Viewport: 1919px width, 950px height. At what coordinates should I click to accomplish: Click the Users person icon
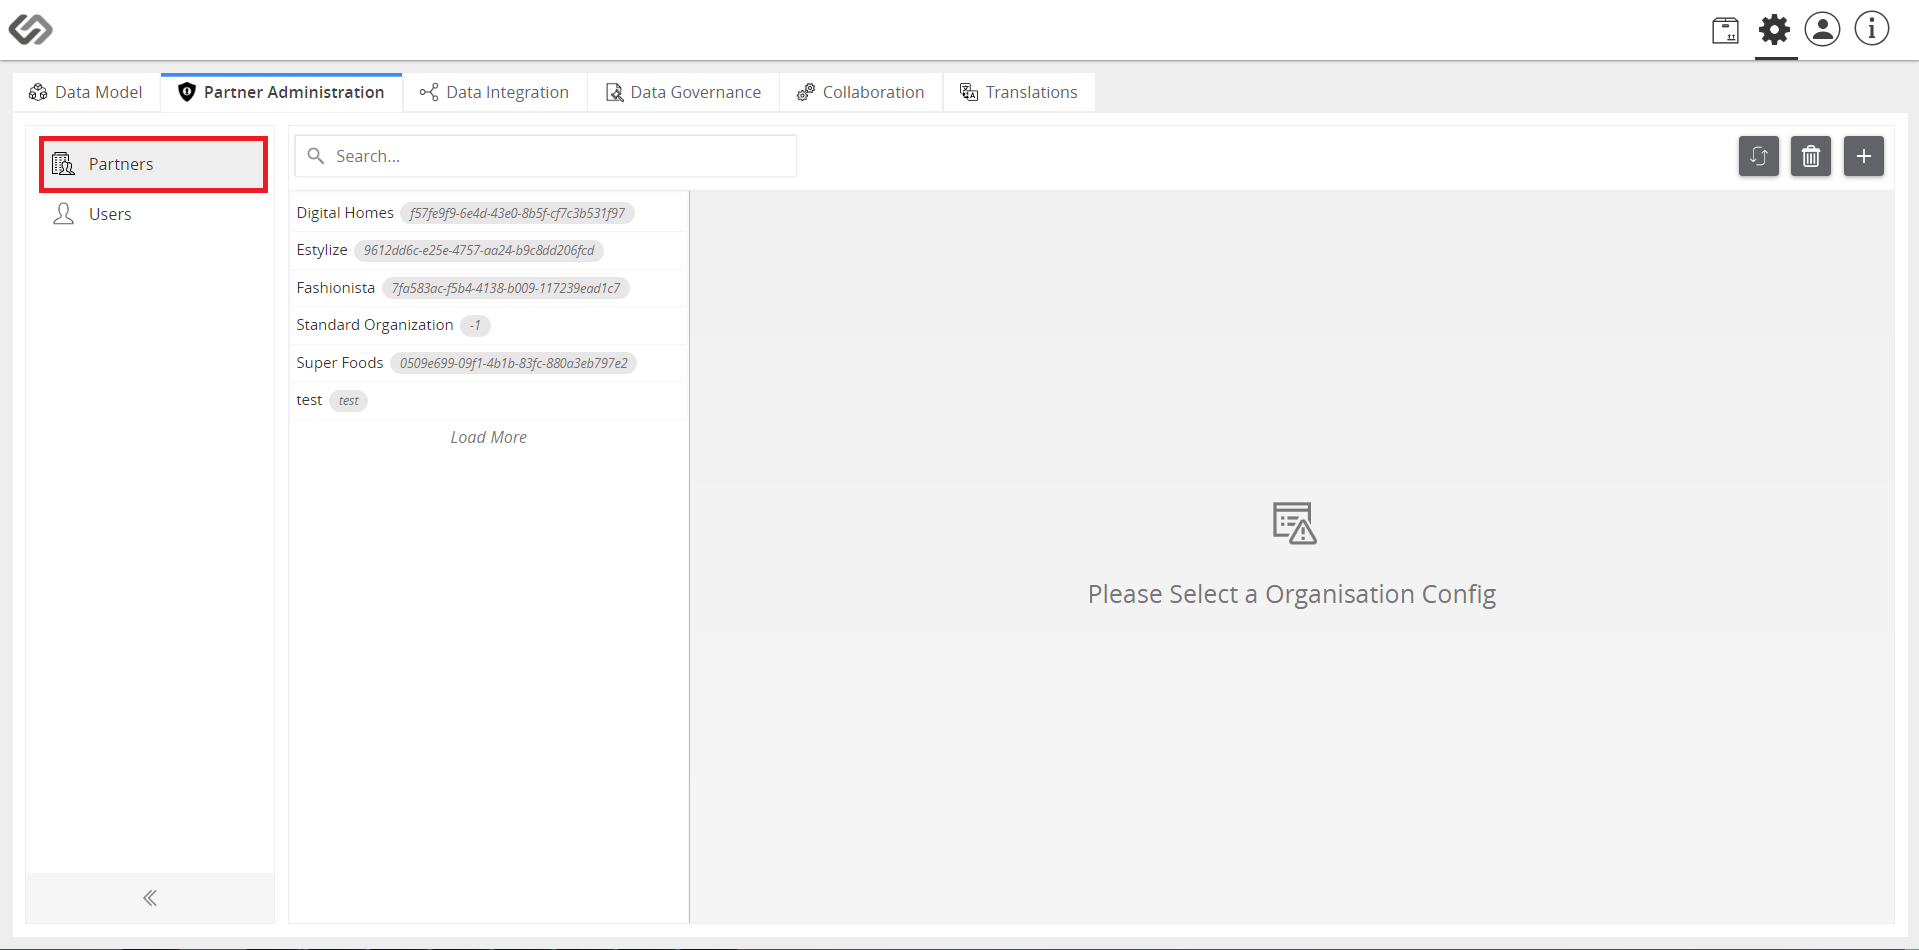coord(64,214)
